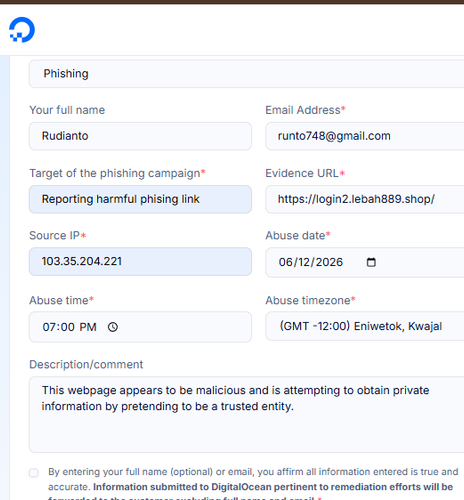Open the Abuse timezone dropdown
464x500 pixels.
point(365,326)
